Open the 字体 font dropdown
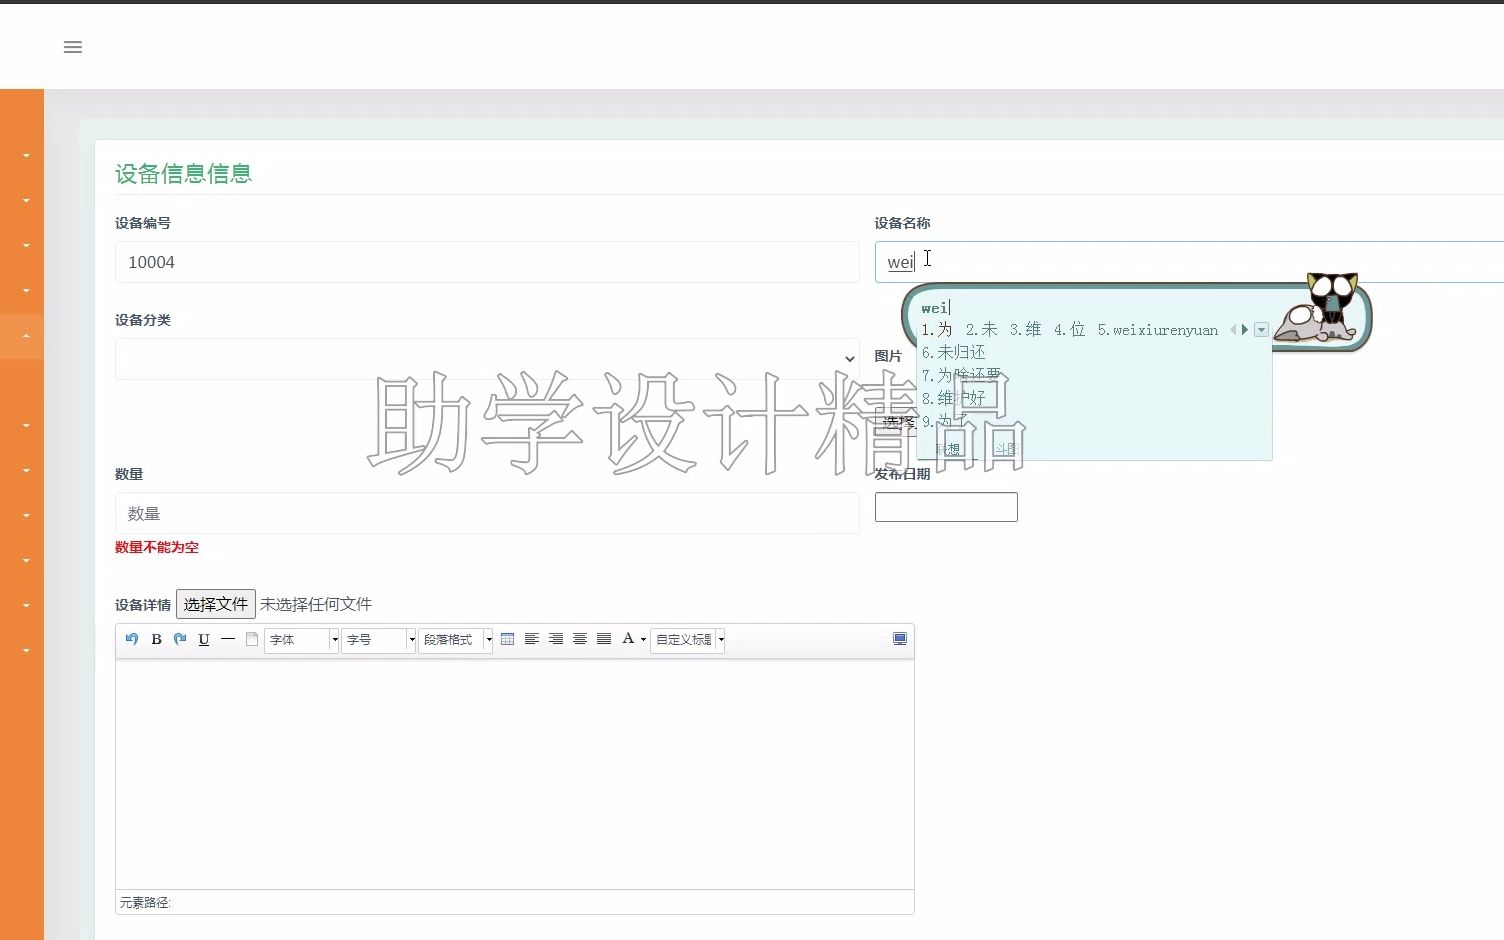The image size is (1504, 940). pos(300,640)
